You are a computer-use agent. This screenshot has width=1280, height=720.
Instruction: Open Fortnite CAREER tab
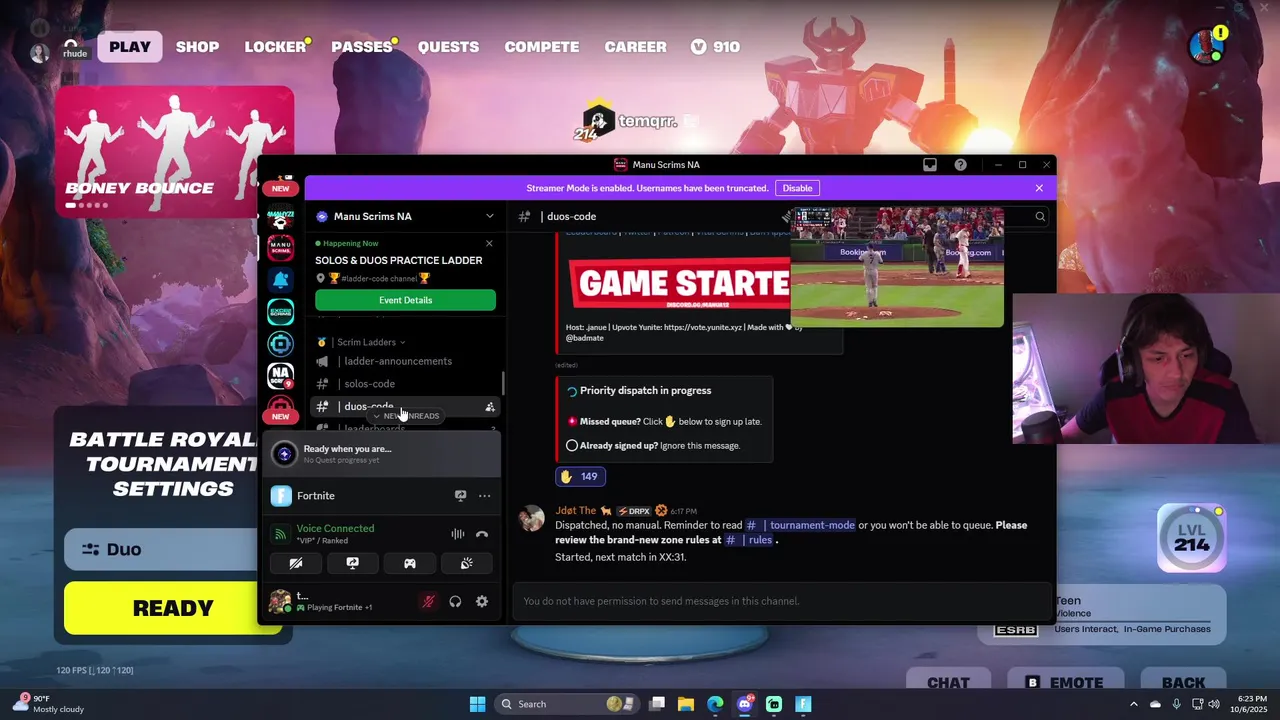click(x=635, y=47)
